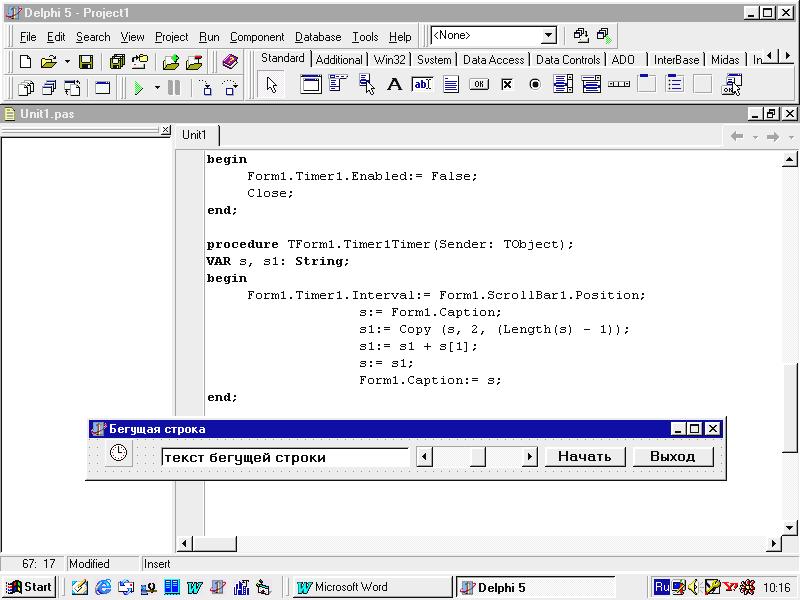
Task: Open the Database menu
Action: point(318,37)
